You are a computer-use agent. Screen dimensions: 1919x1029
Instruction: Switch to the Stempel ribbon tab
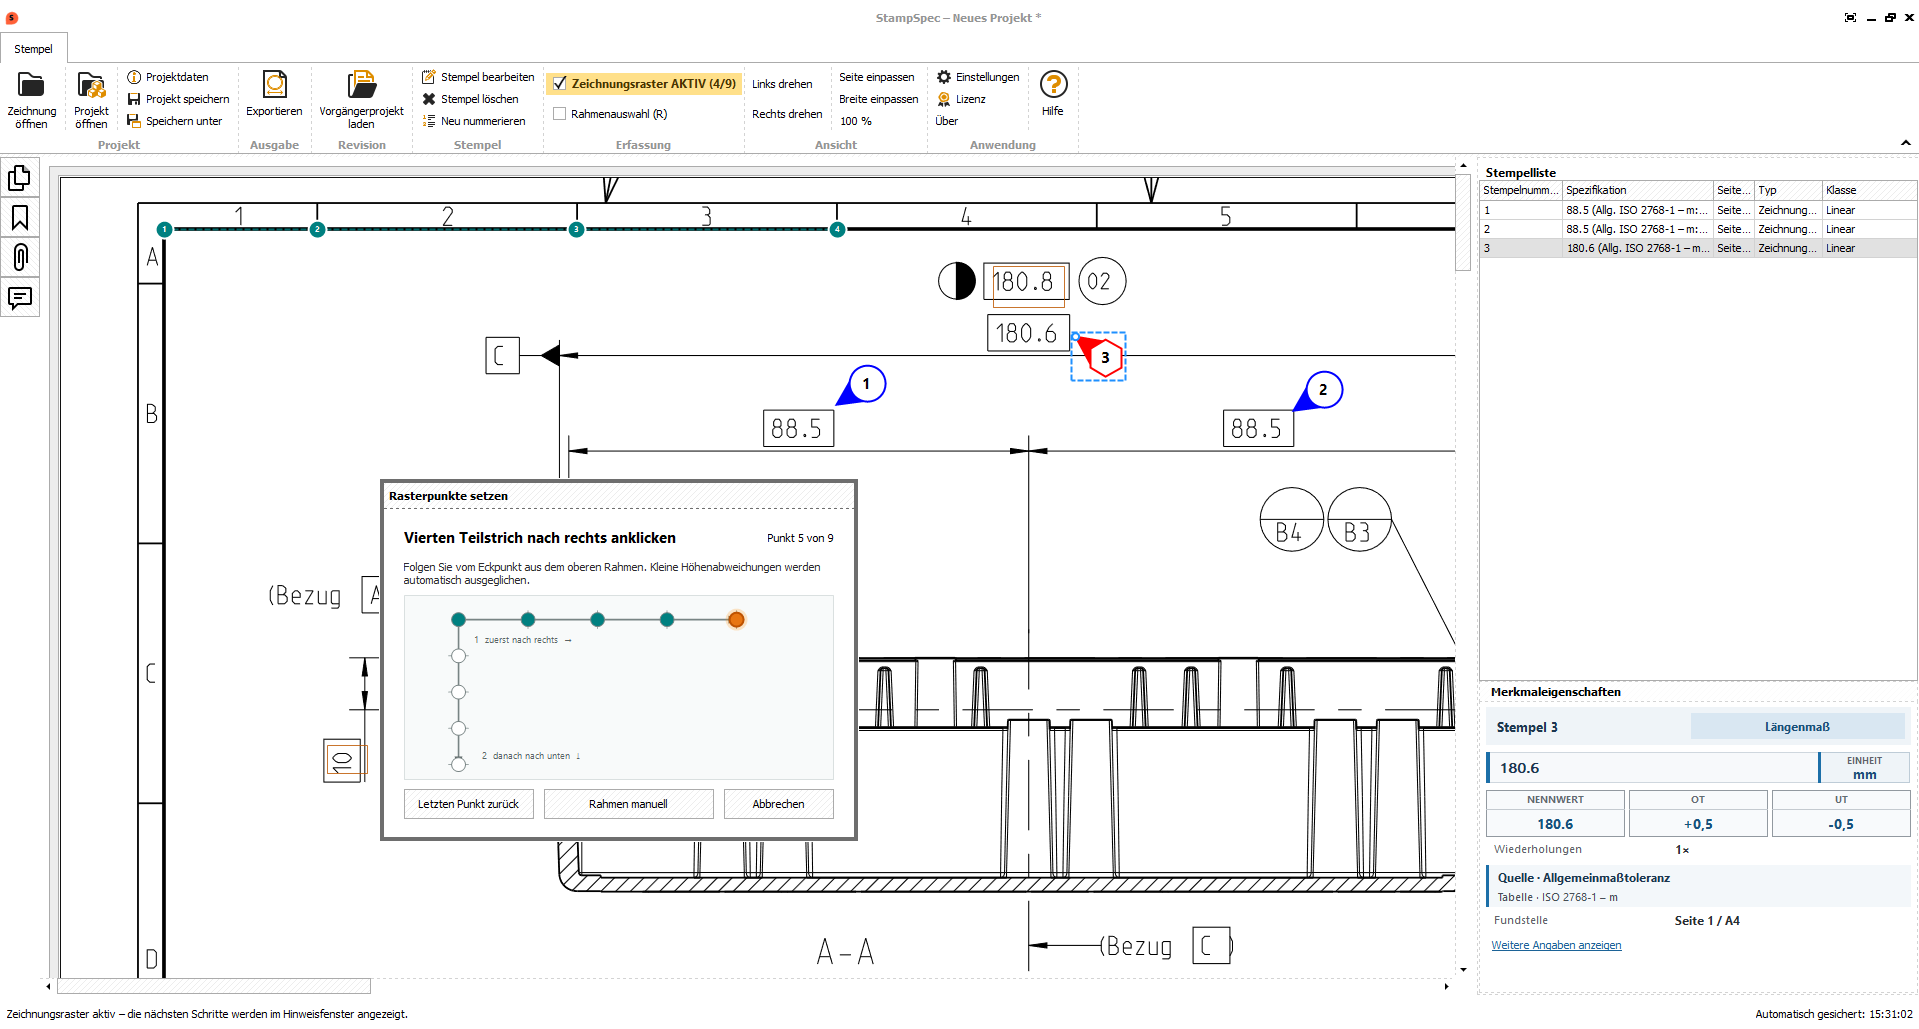tap(33, 49)
